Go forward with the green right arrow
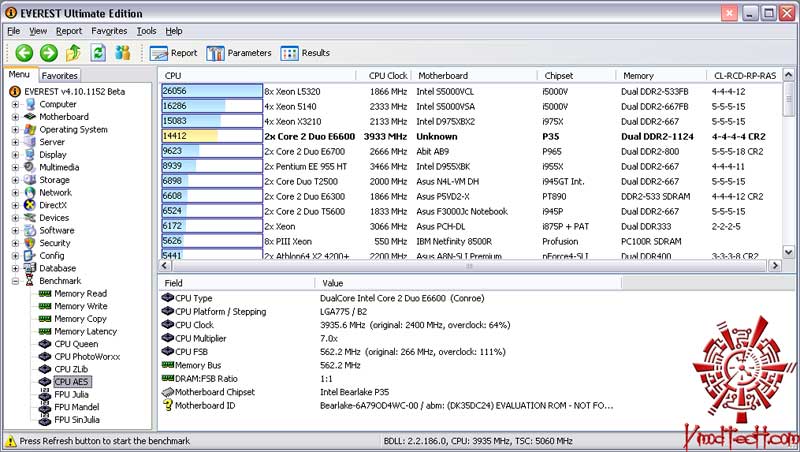The width and height of the screenshot is (800, 452). [49, 53]
